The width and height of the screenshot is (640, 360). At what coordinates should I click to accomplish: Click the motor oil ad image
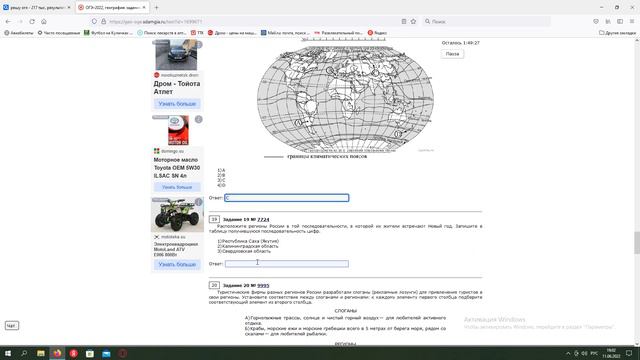(178, 131)
